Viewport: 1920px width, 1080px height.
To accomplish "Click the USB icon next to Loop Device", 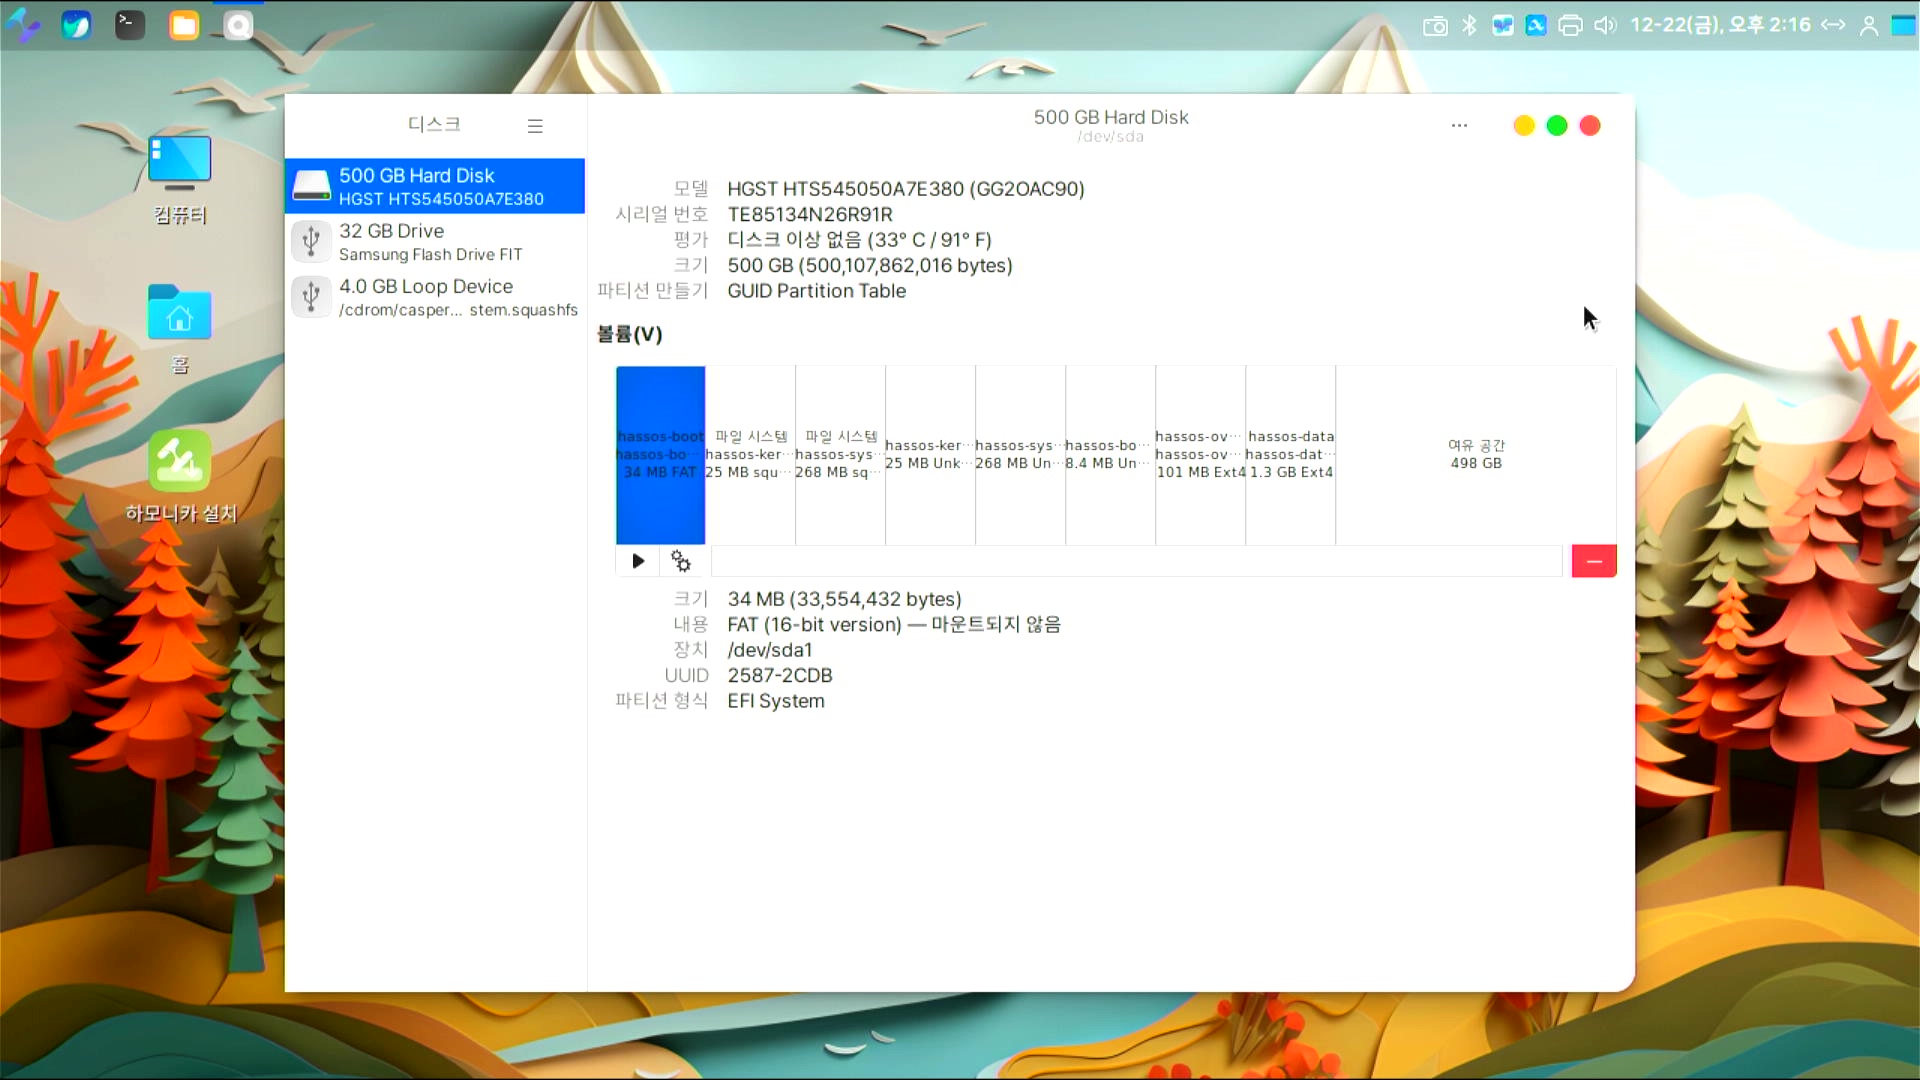I will 311,297.
